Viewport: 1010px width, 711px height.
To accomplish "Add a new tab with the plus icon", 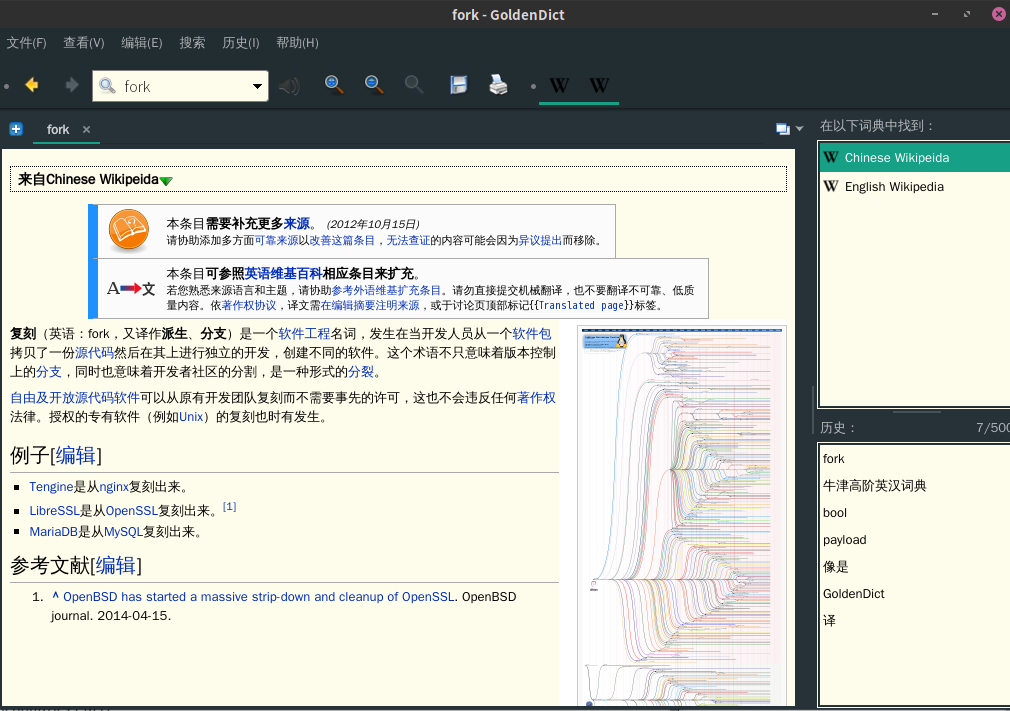I will tap(16, 129).
